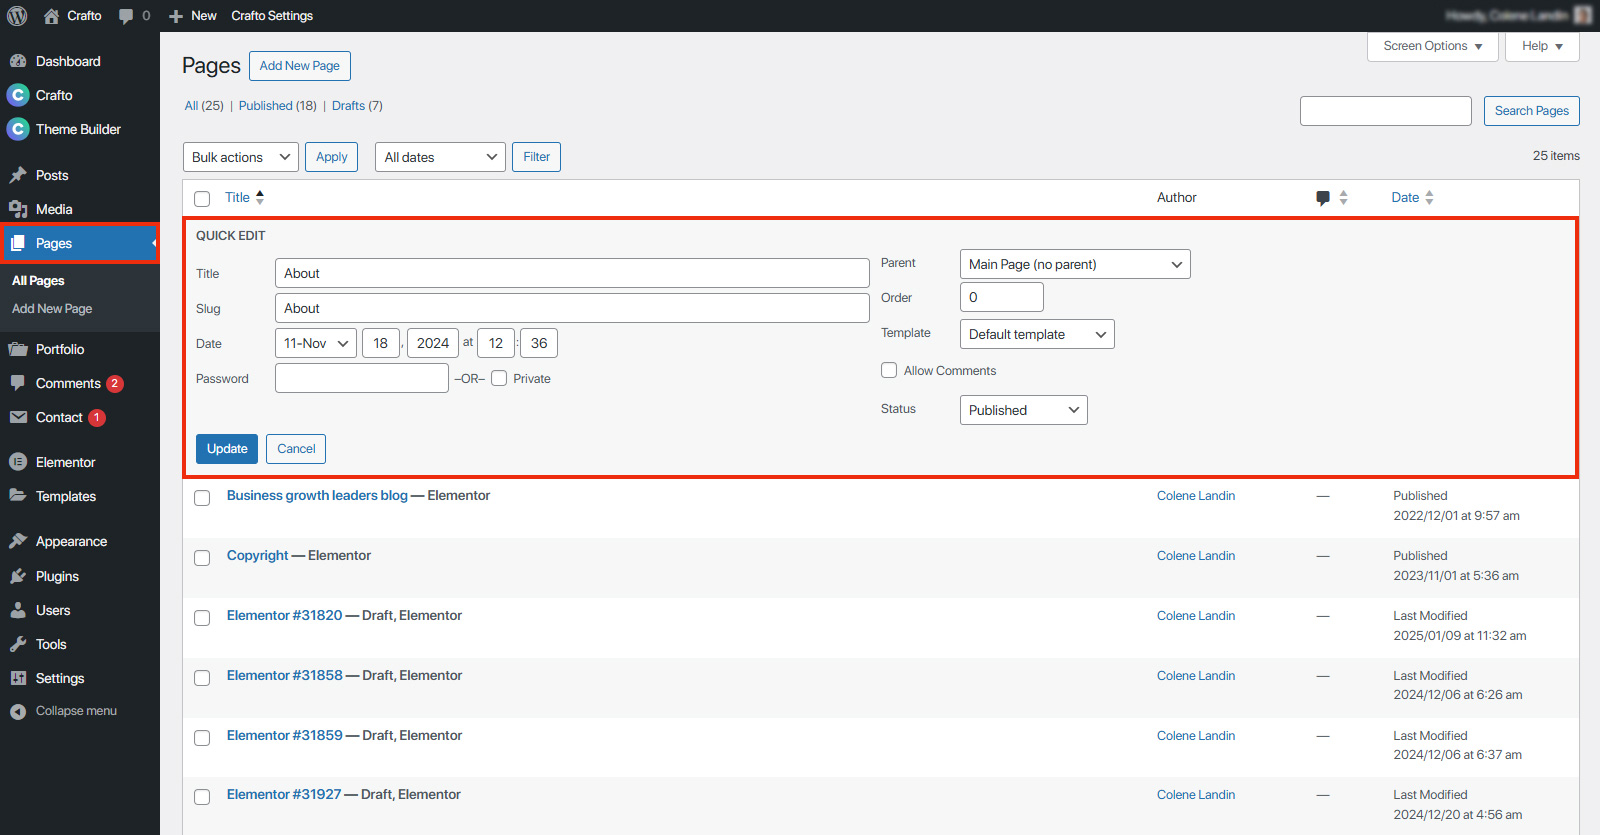Click the Date column sort arrows
This screenshot has width=1600, height=835.
tap(1429, 198)
